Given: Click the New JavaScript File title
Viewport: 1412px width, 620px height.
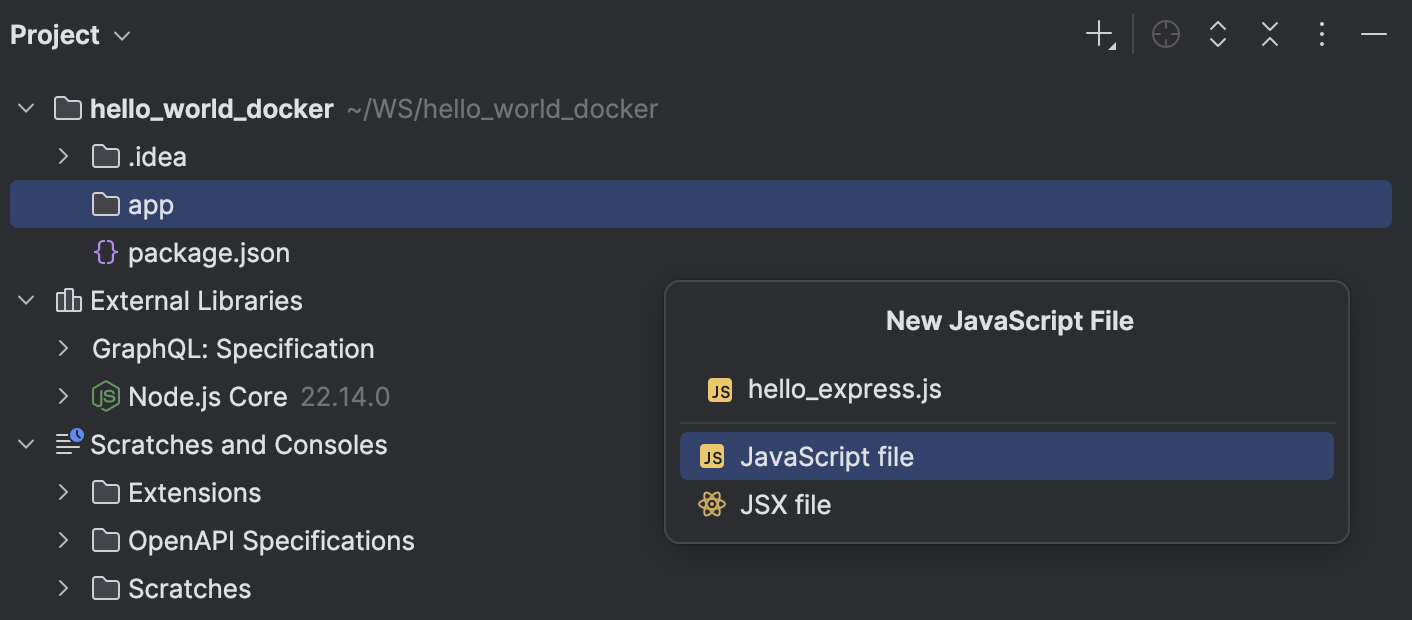Looking at the screenshot, I should (1010, 321).
